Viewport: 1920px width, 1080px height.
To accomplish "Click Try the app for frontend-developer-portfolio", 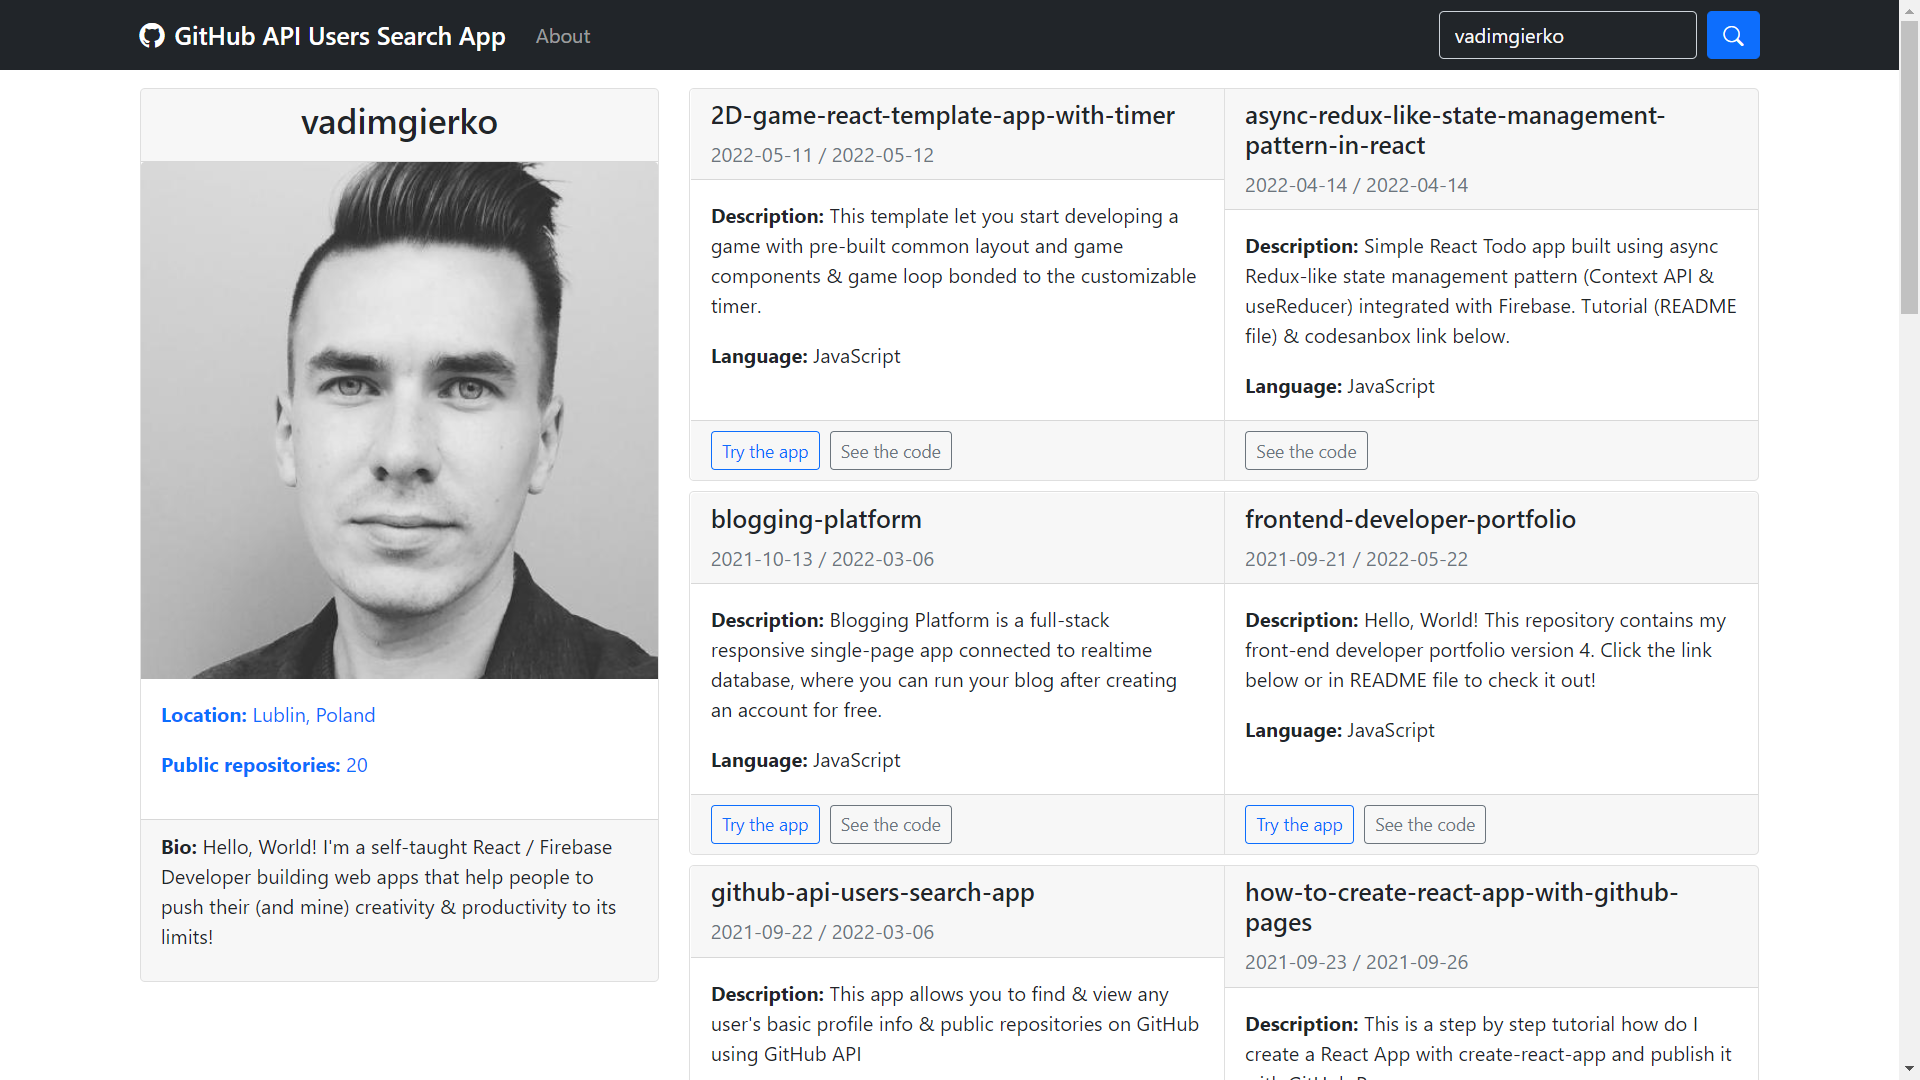I will click(1298, 824).
